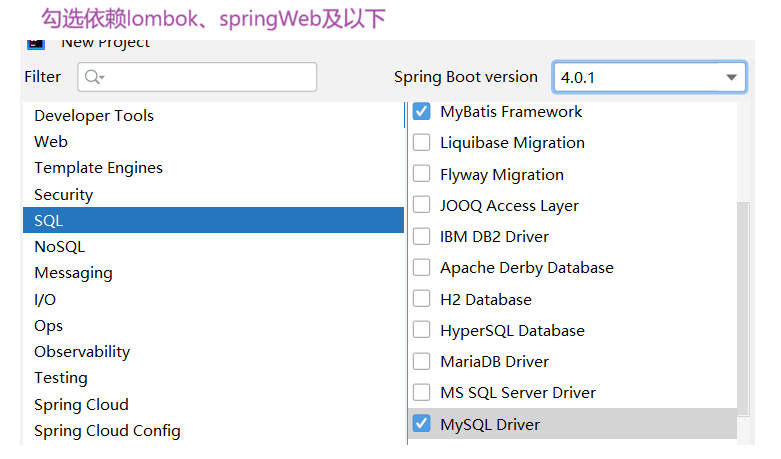
Task: Select NoSQL category
Action: pos(213,246)
